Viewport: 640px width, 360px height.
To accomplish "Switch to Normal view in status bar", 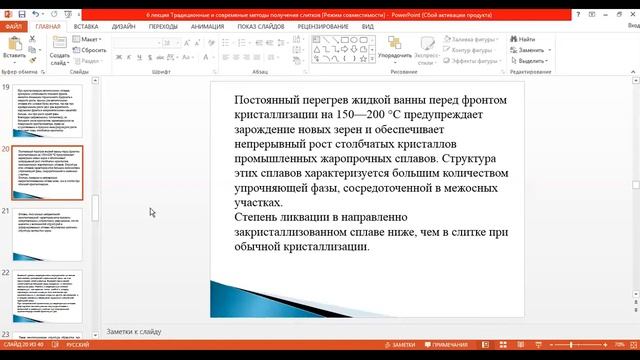I will 485,345.
